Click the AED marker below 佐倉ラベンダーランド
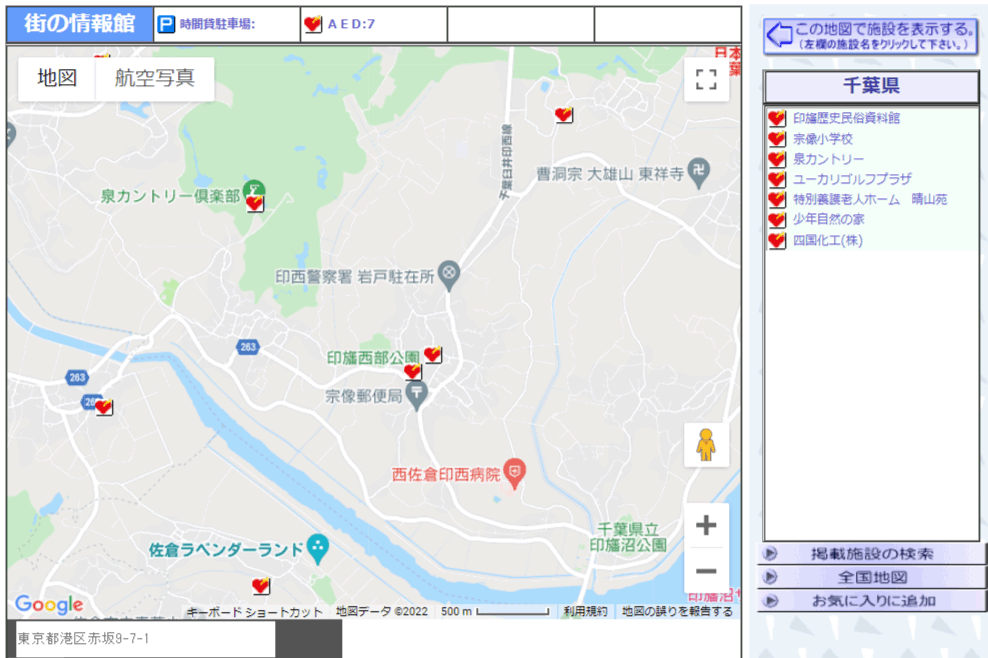The height and width of the screenshot is (658, 988). [261, 586]
